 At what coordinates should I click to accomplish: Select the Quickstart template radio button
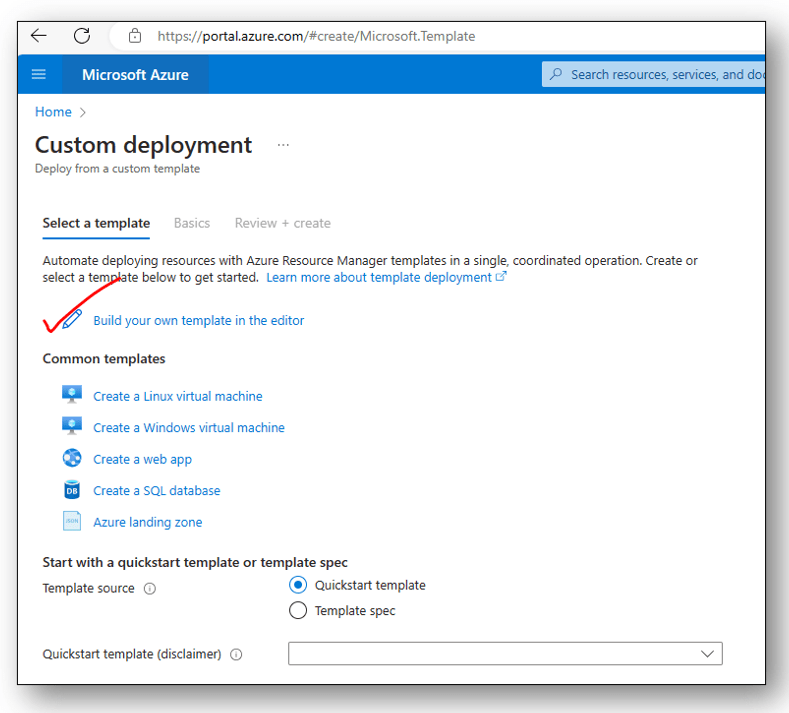point(298,585)
